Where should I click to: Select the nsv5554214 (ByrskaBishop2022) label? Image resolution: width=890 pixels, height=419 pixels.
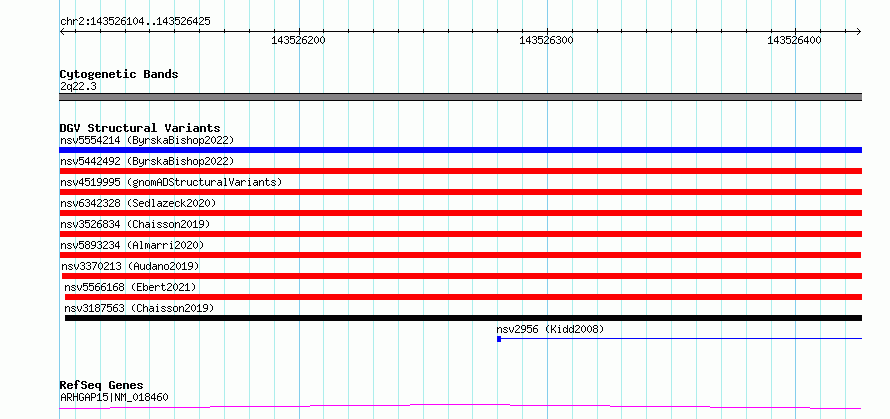(147, 140)
